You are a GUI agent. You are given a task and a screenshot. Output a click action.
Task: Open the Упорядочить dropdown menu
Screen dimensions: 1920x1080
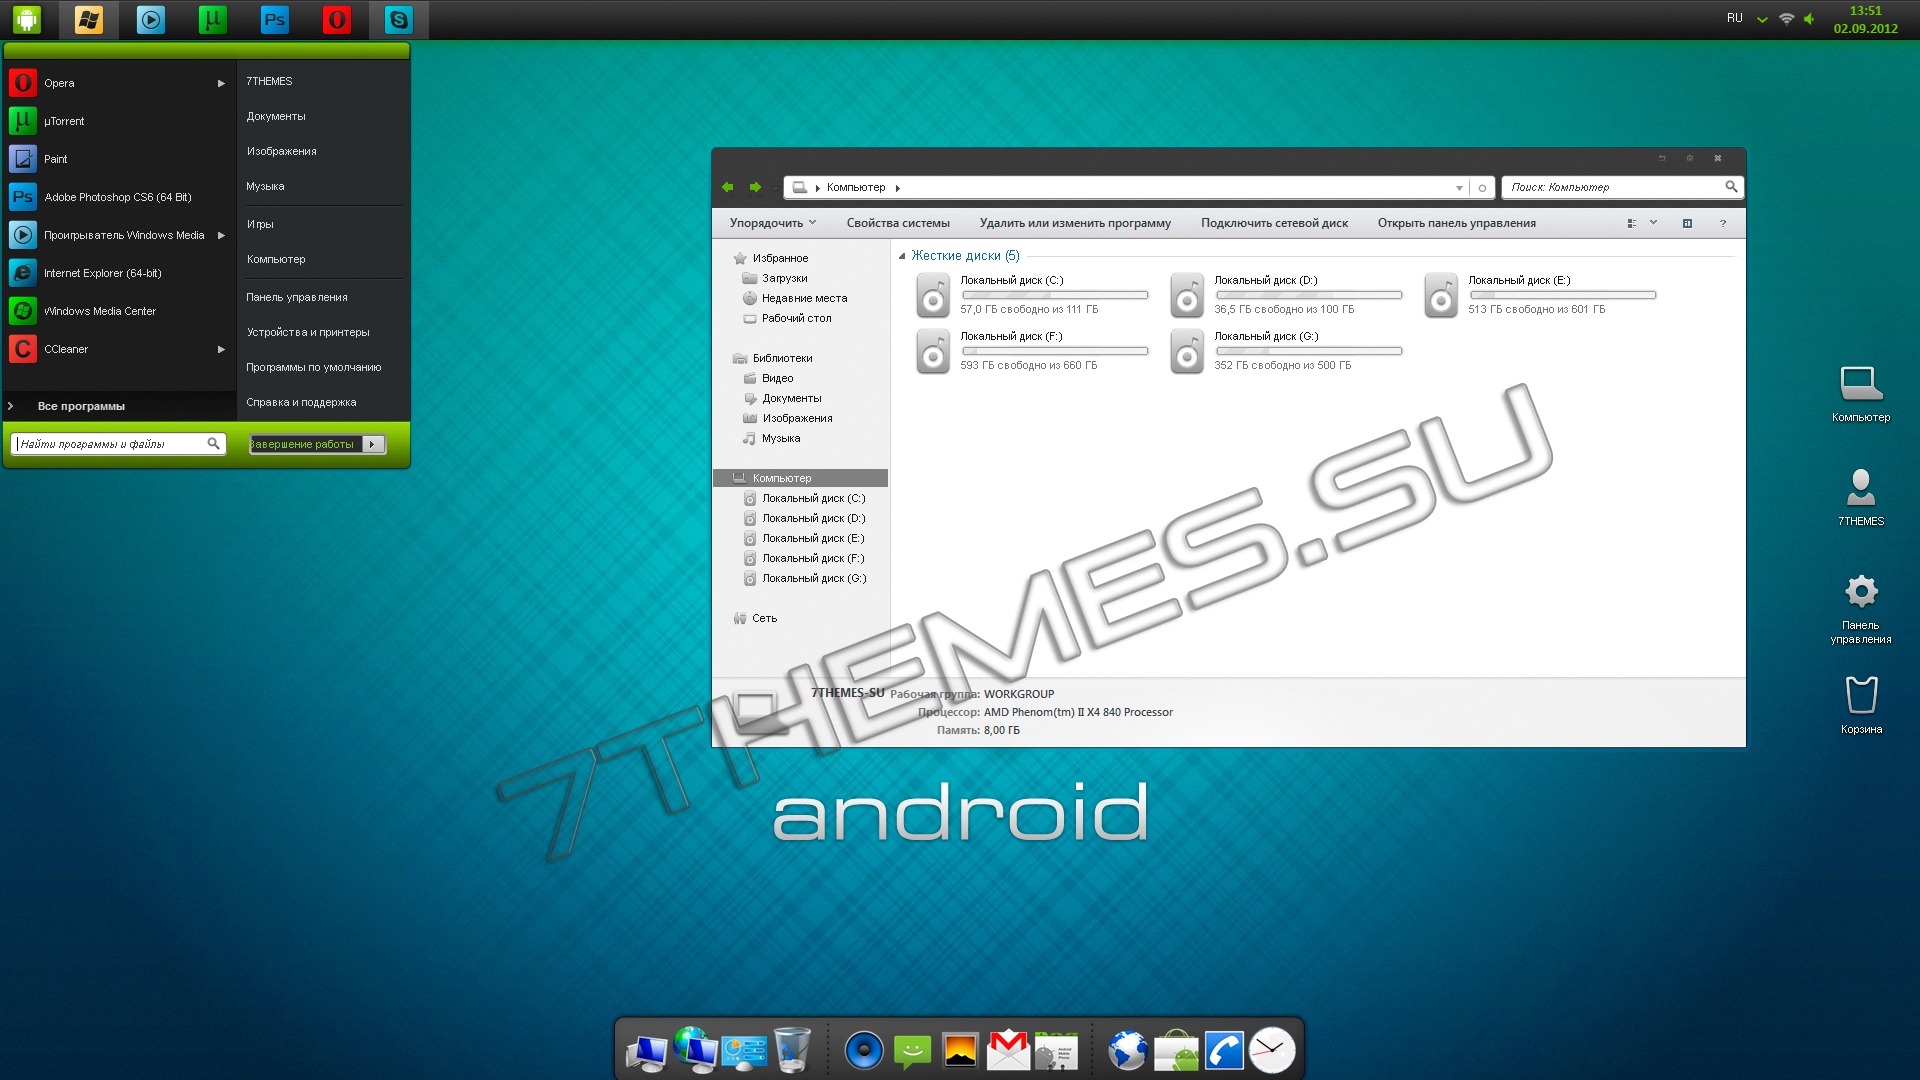[x=773, y=223]
